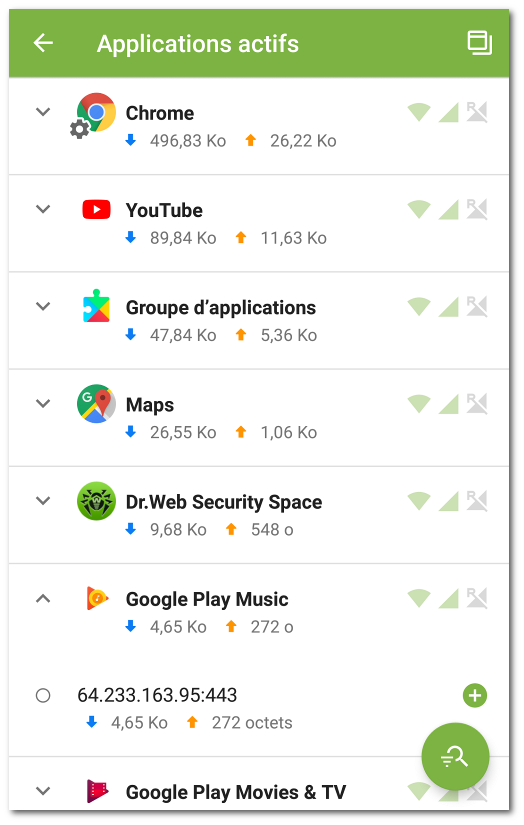This screenshot has height=825, width=524.
Task: Expand the Groupe d'applications chevron
Action: [43, 306]
